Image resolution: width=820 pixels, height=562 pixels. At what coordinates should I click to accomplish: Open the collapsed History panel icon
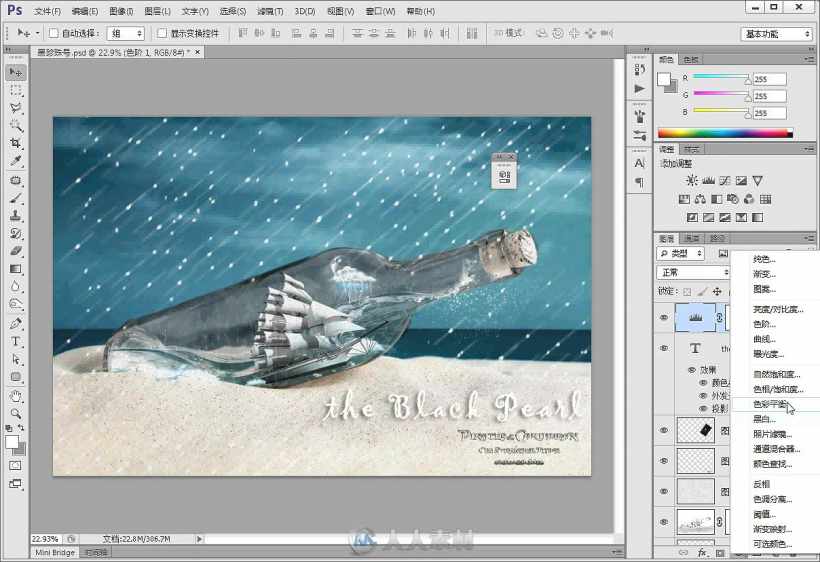click(640, 70)
